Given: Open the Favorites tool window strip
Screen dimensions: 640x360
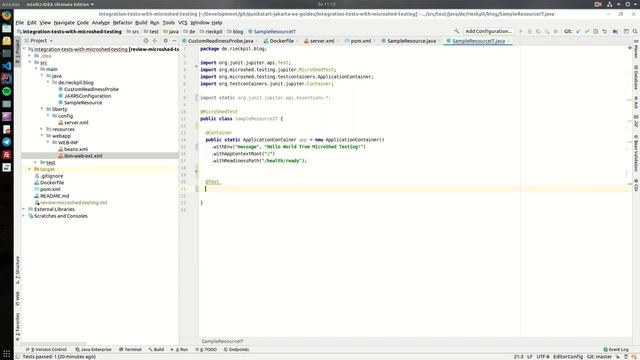Looking at the screenshot, I should (18, 327).
